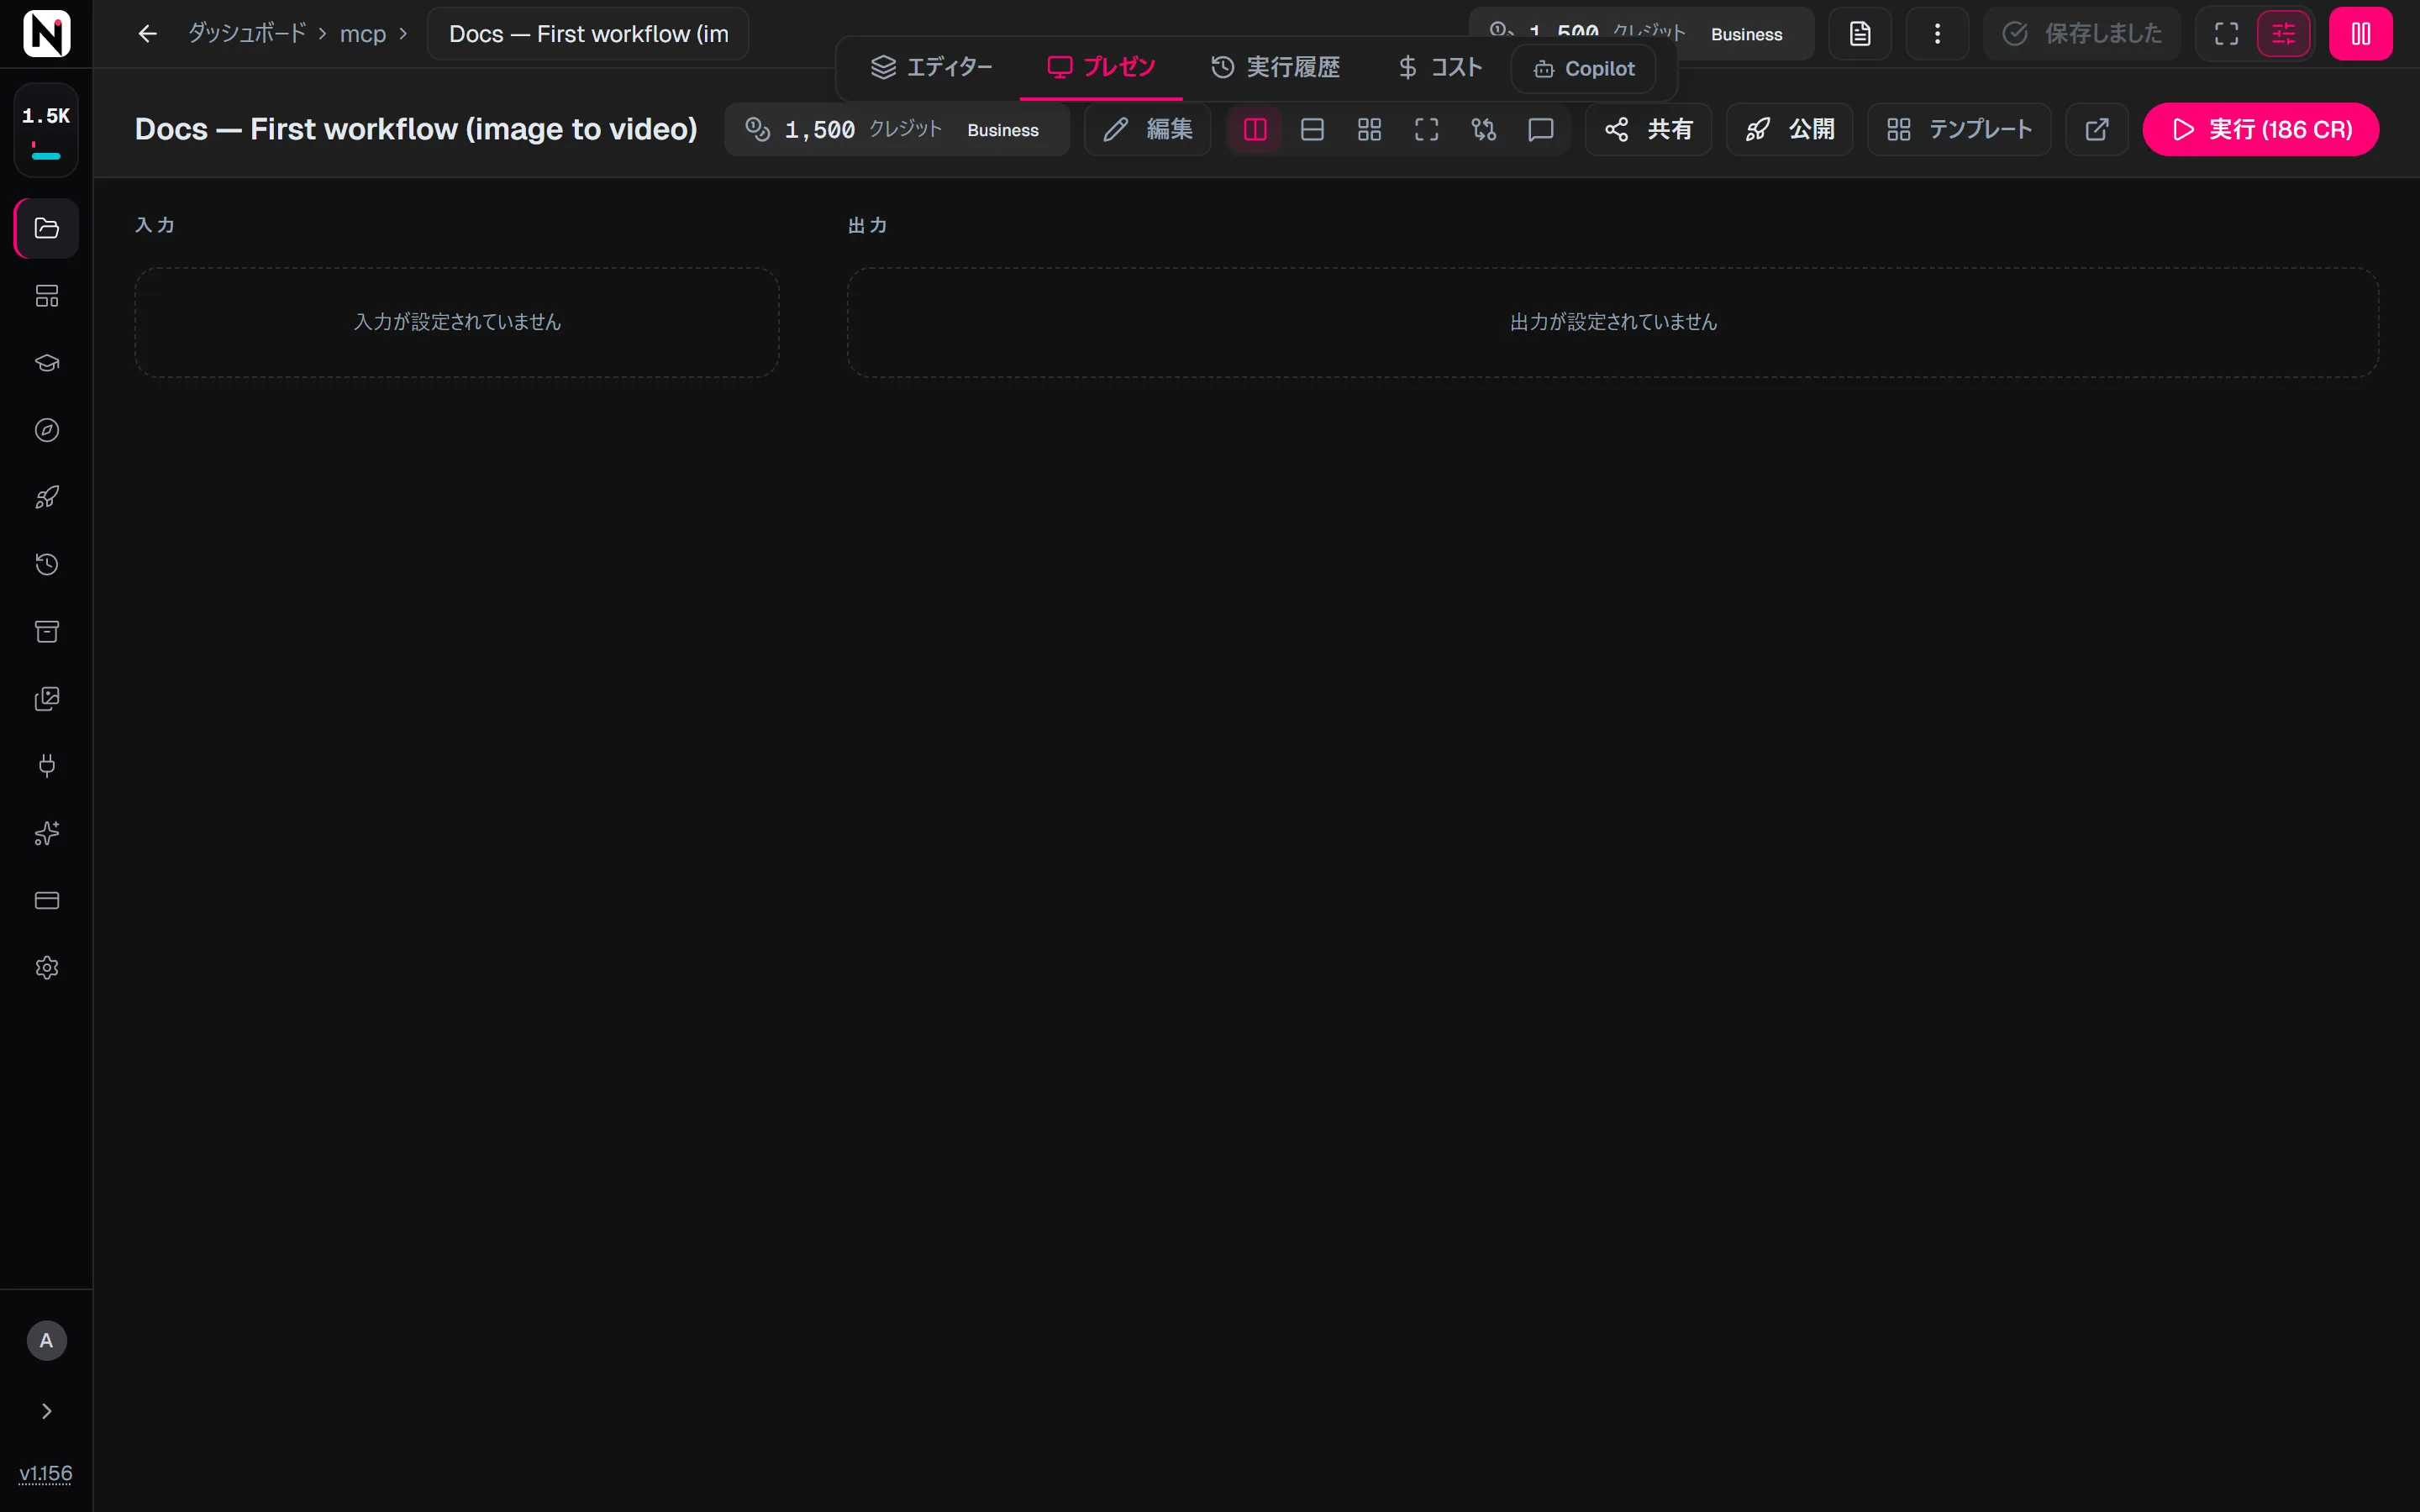
Task: Open the layout panels sidebar icon
Action: pyautogui.click(x=47, y=295)
